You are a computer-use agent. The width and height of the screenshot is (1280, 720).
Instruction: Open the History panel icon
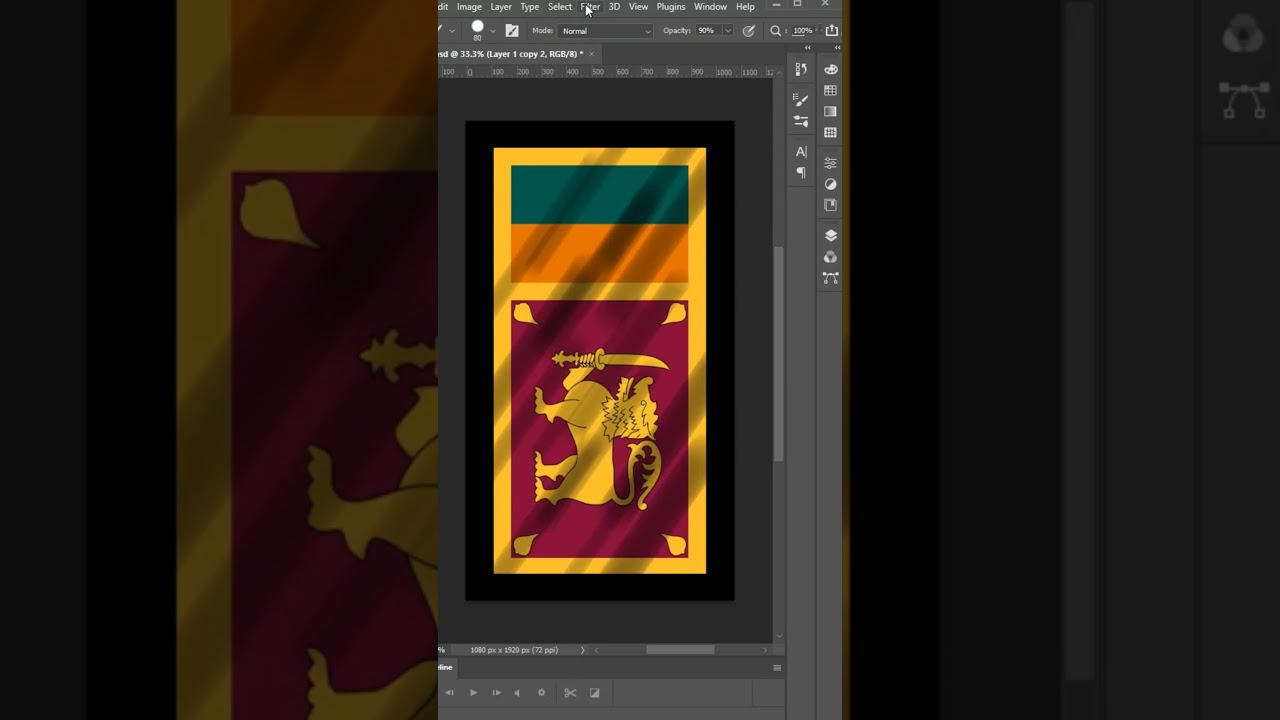[801, 69]
